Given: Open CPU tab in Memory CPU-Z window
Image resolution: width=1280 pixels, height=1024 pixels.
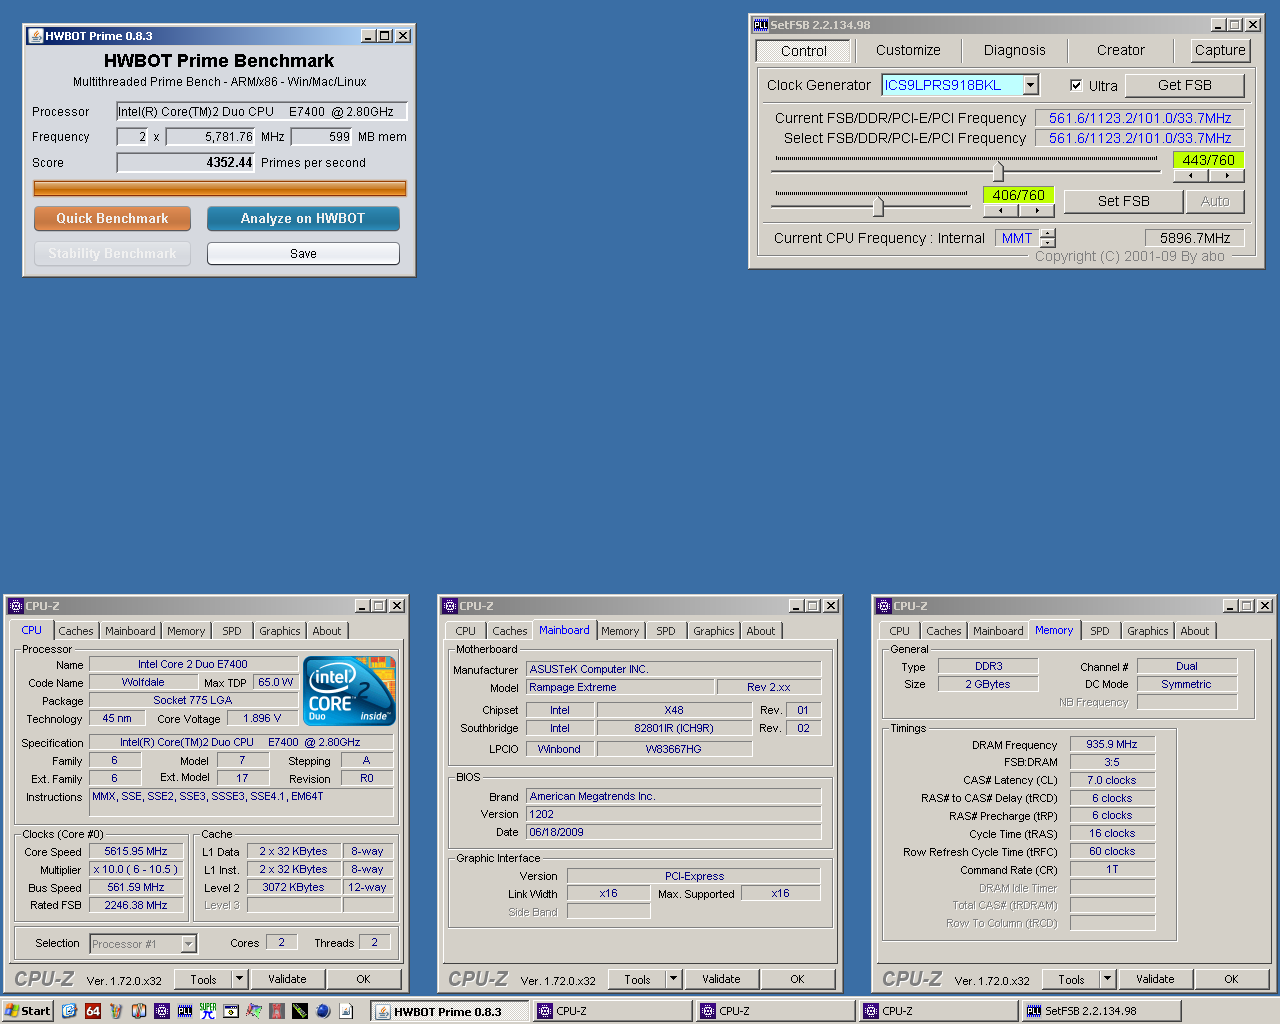Looking at the screenshot, I should [900, 631].
